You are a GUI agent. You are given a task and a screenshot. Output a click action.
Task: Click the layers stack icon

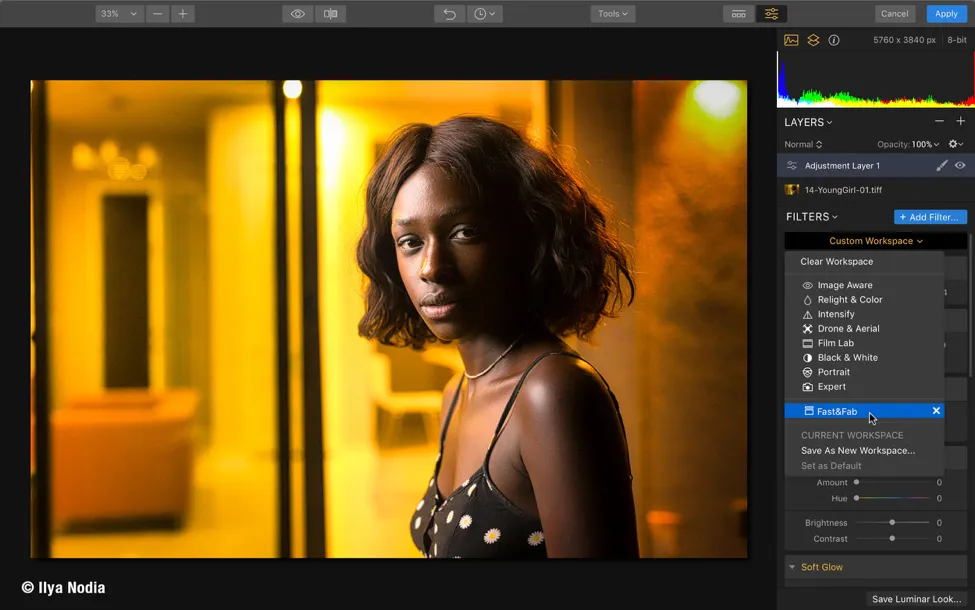[813, 40]
